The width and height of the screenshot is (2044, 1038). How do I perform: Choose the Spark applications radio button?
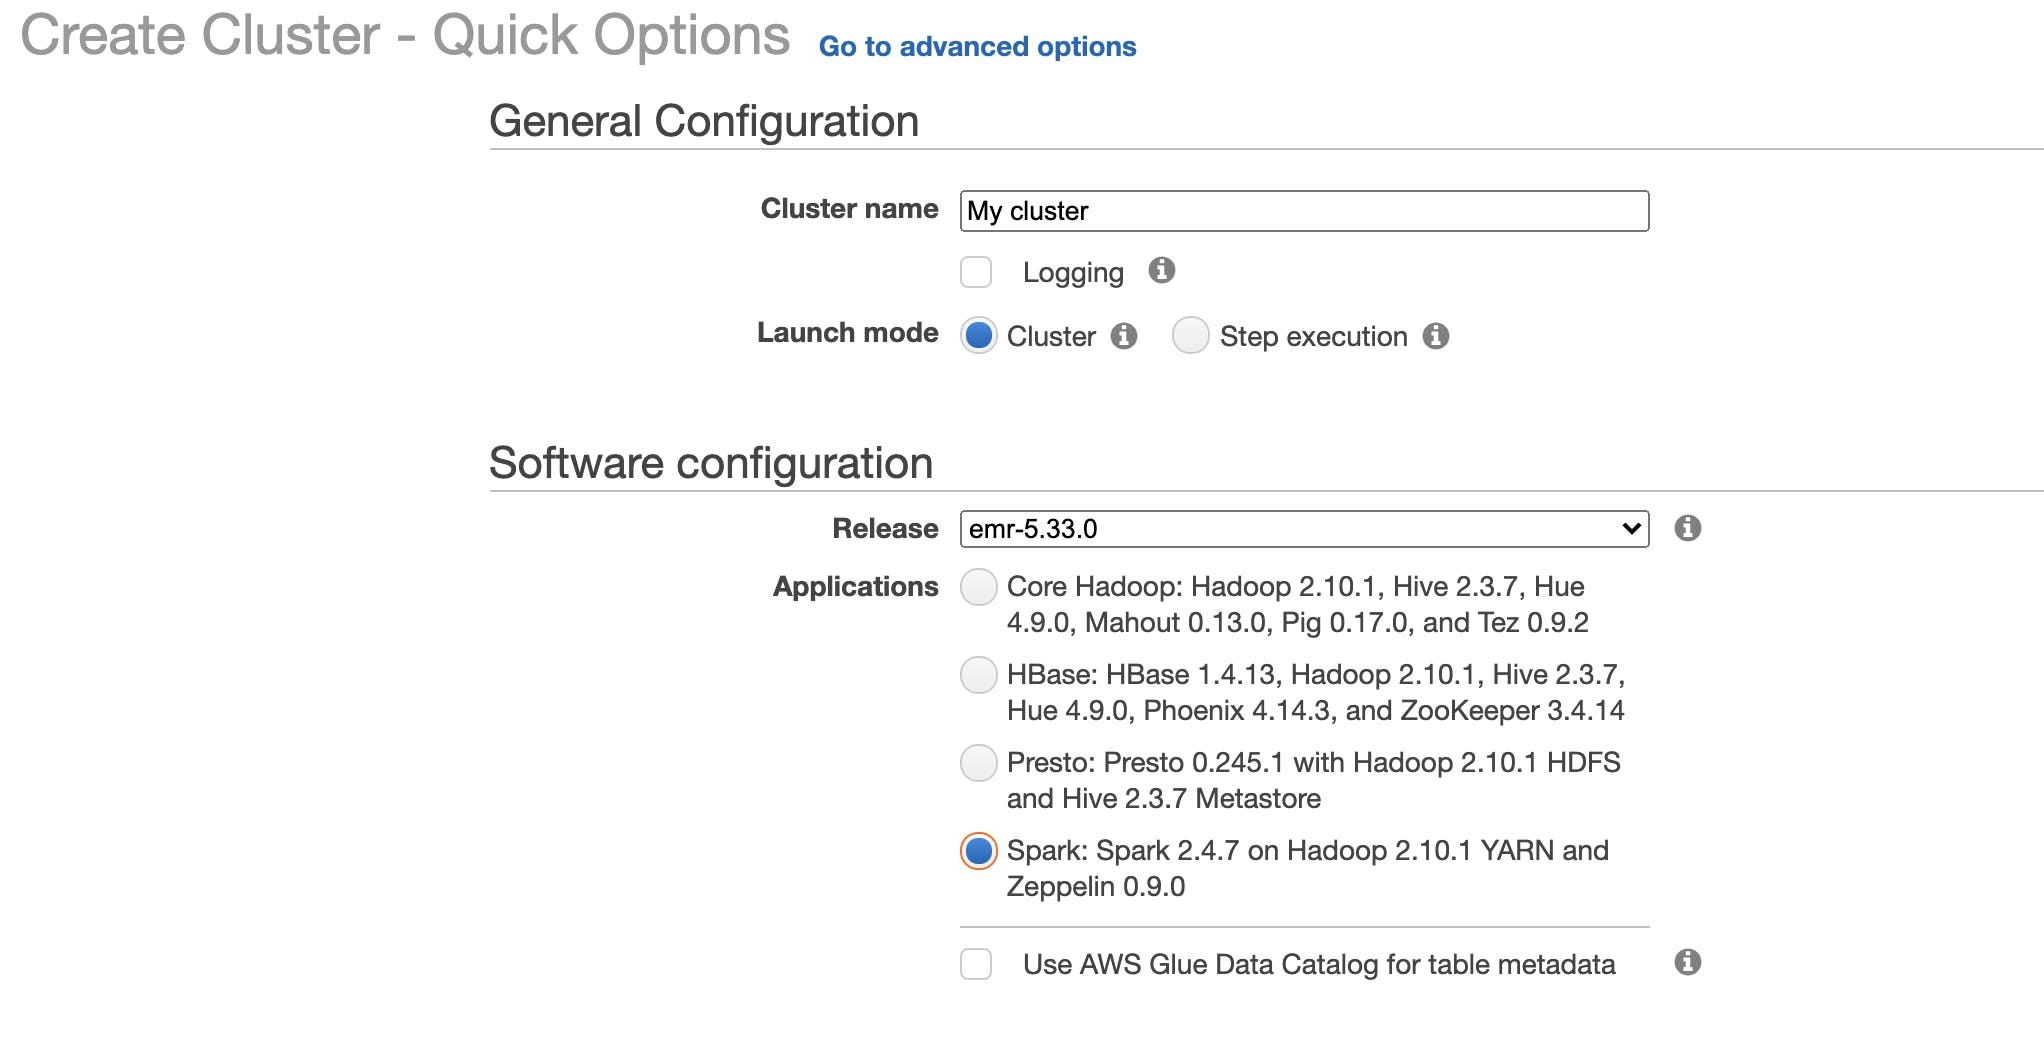979,851
